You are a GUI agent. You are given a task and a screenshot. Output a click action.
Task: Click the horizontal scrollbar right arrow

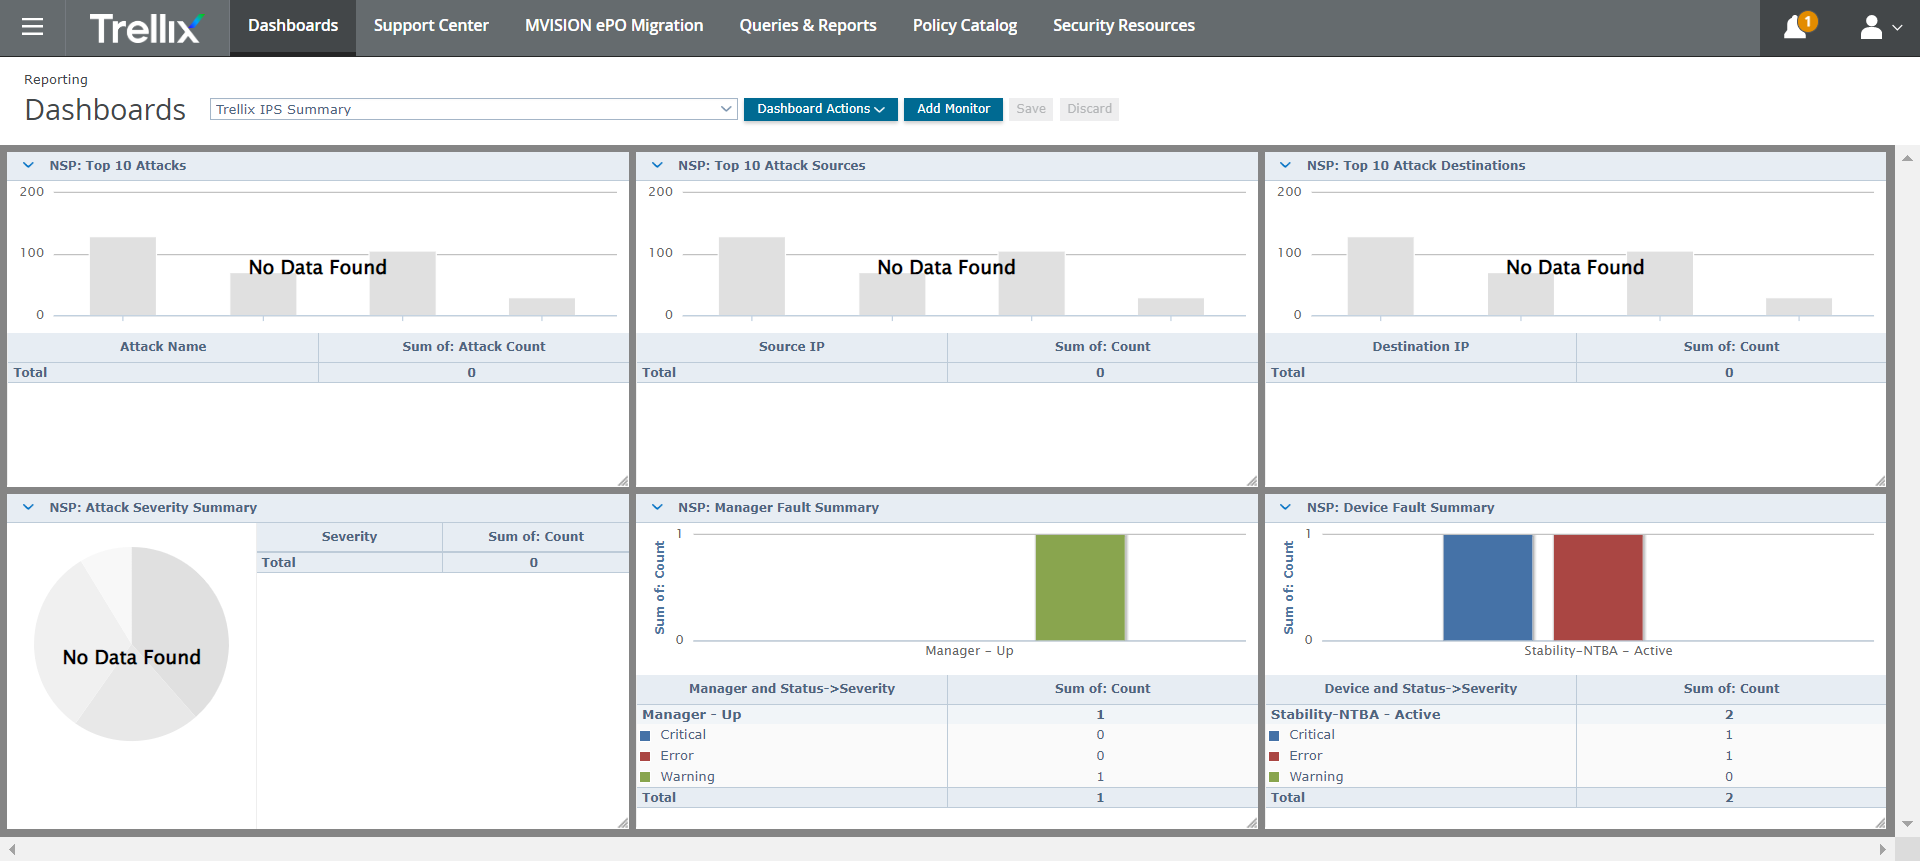[1883, 849]
